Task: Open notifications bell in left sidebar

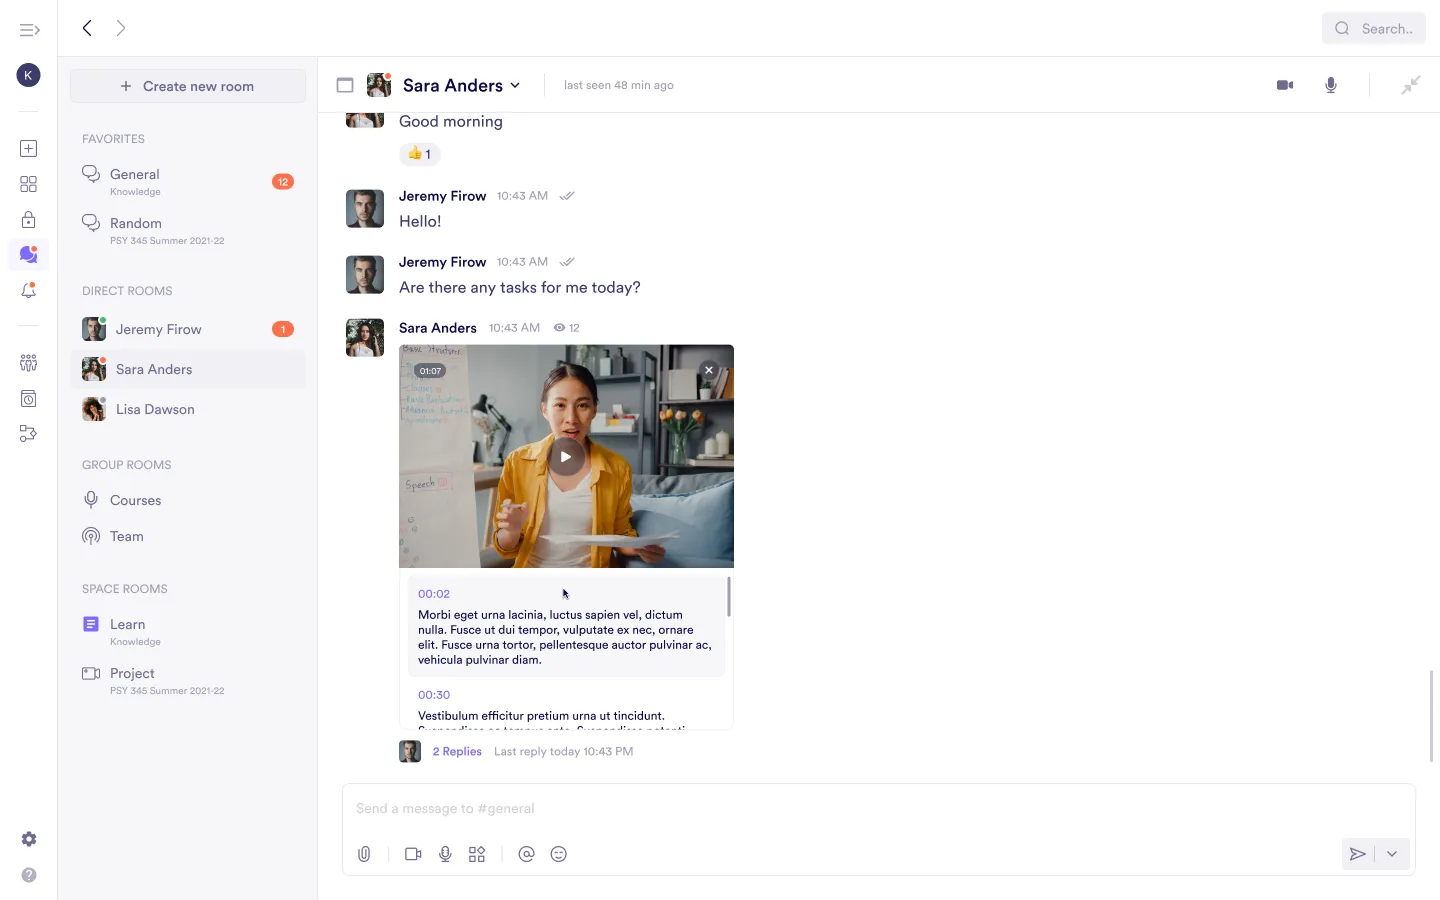Action: (x=28, y=291)
